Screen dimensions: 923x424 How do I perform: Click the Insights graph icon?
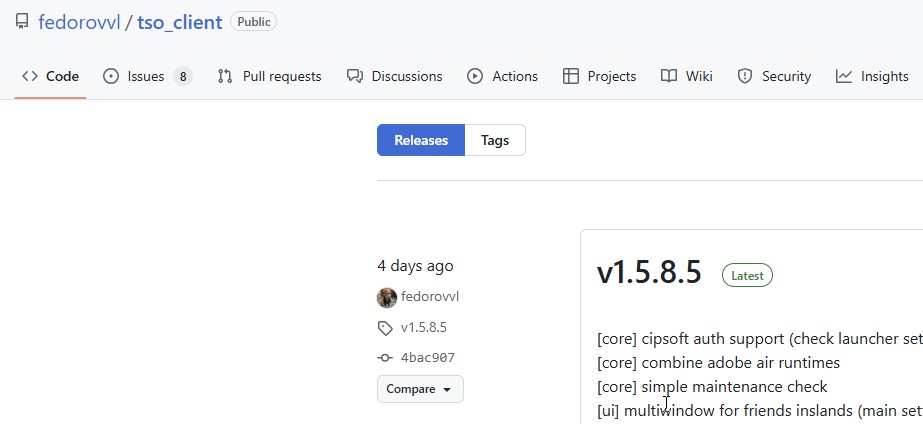[x=844, y=76]
